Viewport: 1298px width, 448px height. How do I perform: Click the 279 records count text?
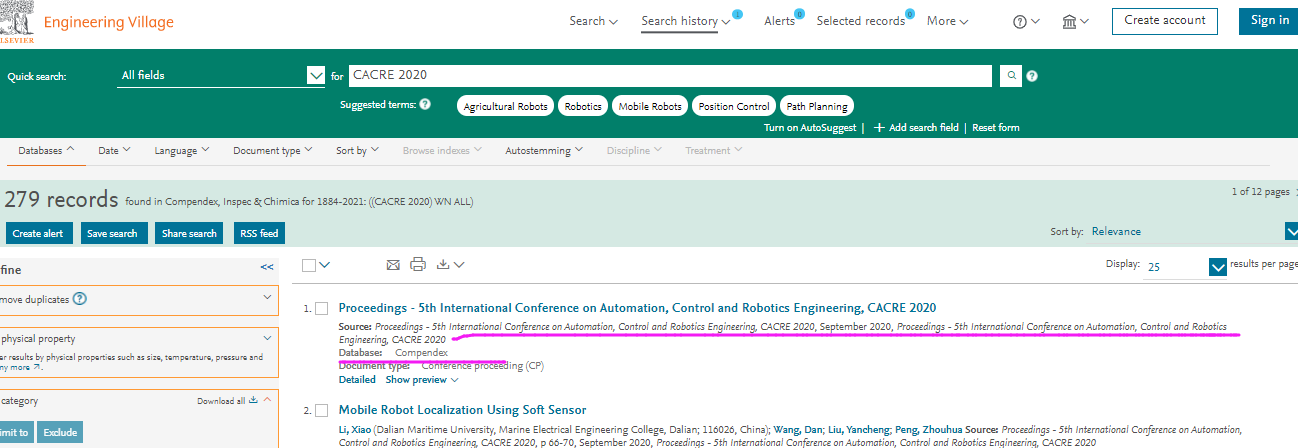(61, 199)
